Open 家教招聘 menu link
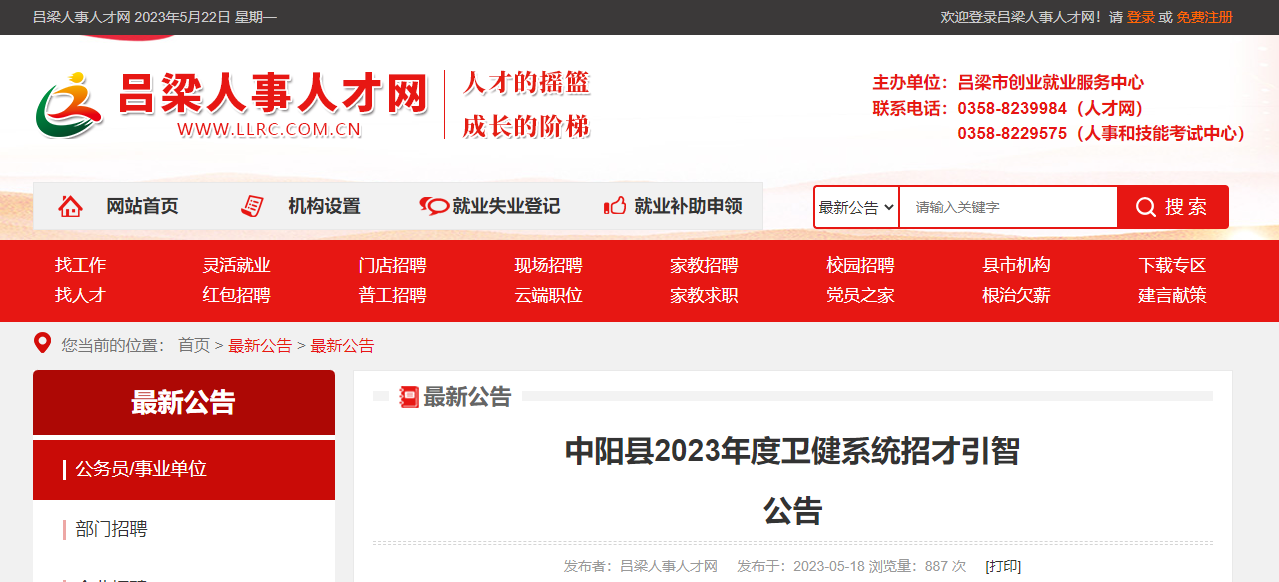The image size is (1279, 582). click(704, 265)
